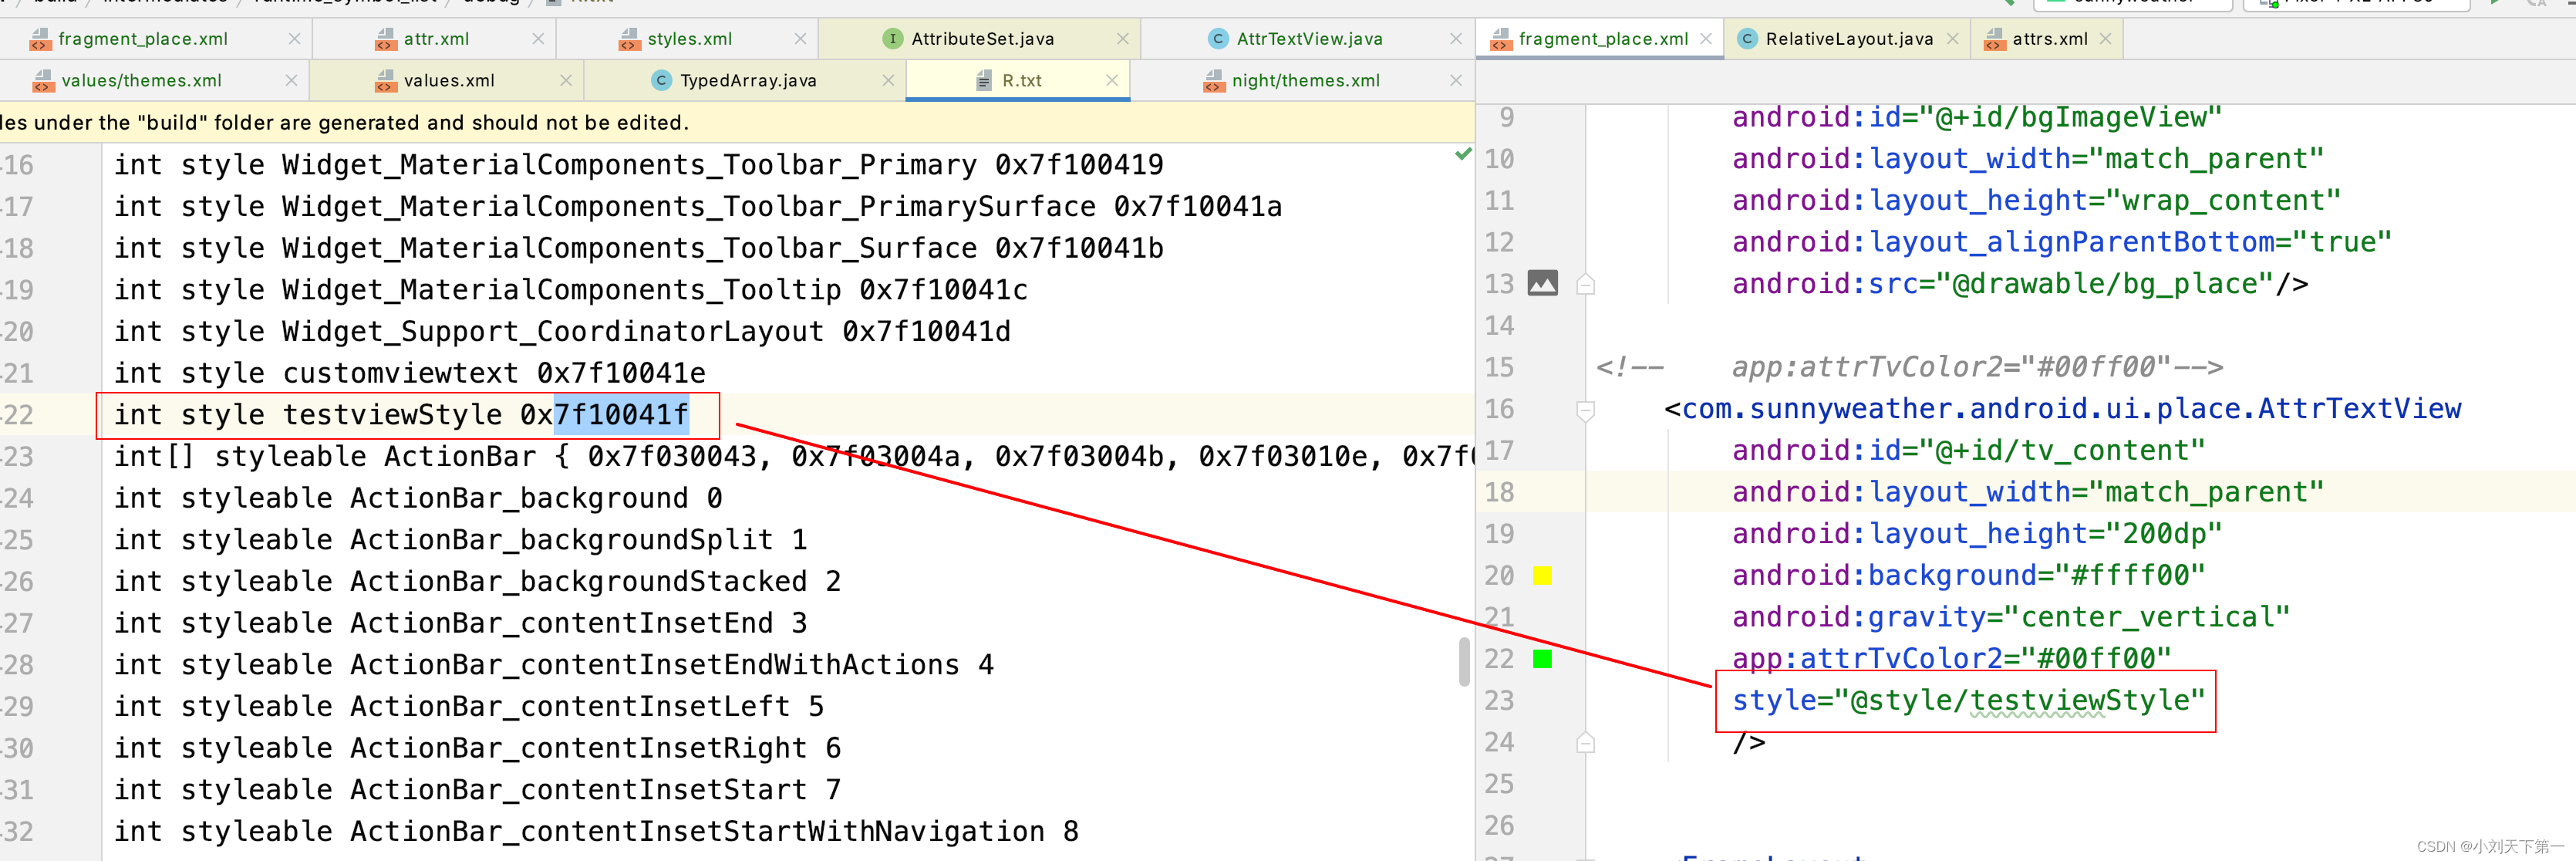
Task: Collapse the fold marker at line 24
Action: [x=1584, y=742]
